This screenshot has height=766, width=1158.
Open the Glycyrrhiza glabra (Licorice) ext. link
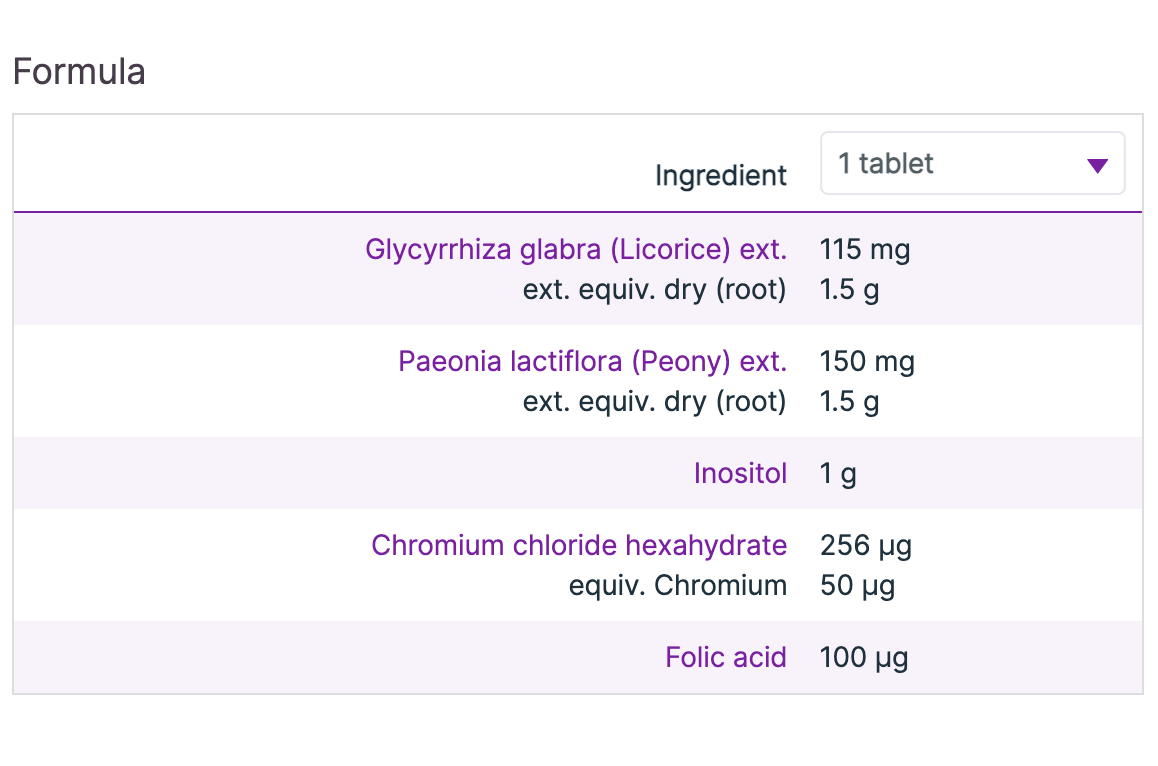coord(576,249)
